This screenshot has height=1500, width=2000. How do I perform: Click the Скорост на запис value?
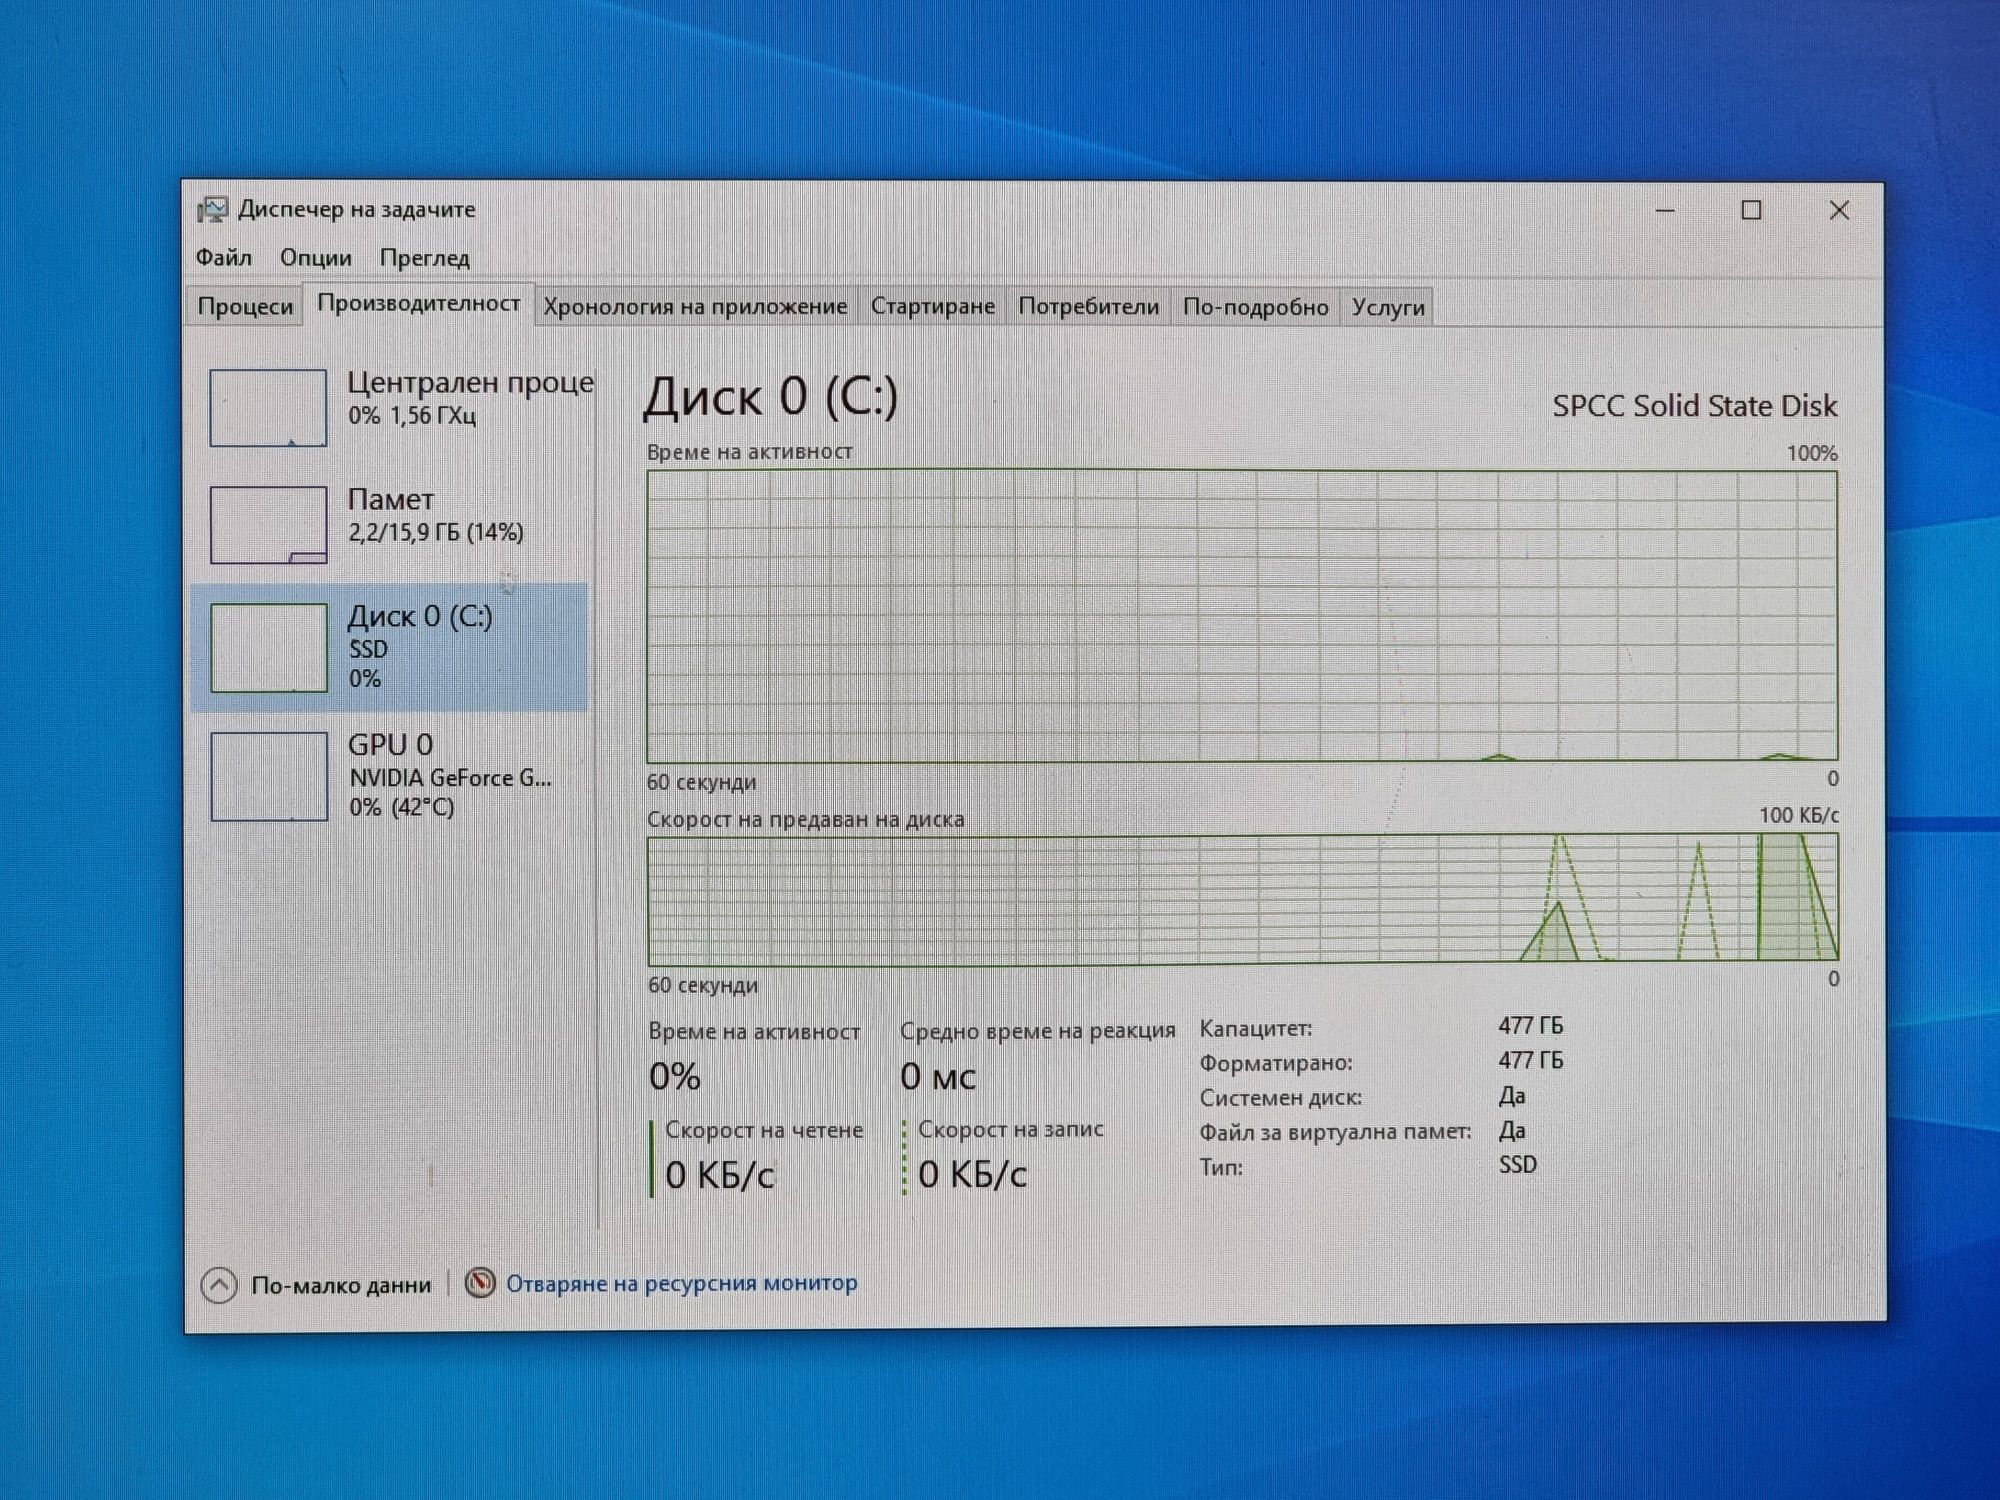(973, 1174)
